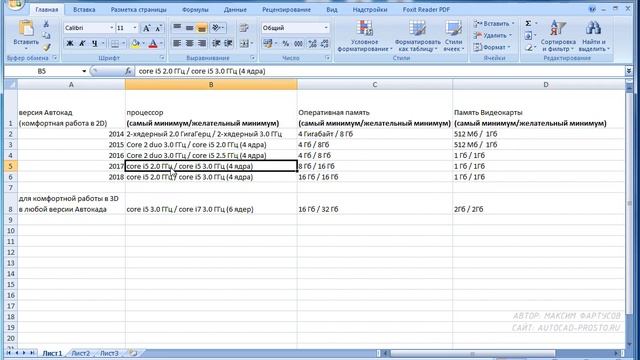Open fill color dropdown arrow

pyautogui.click(x=143, y=43)
